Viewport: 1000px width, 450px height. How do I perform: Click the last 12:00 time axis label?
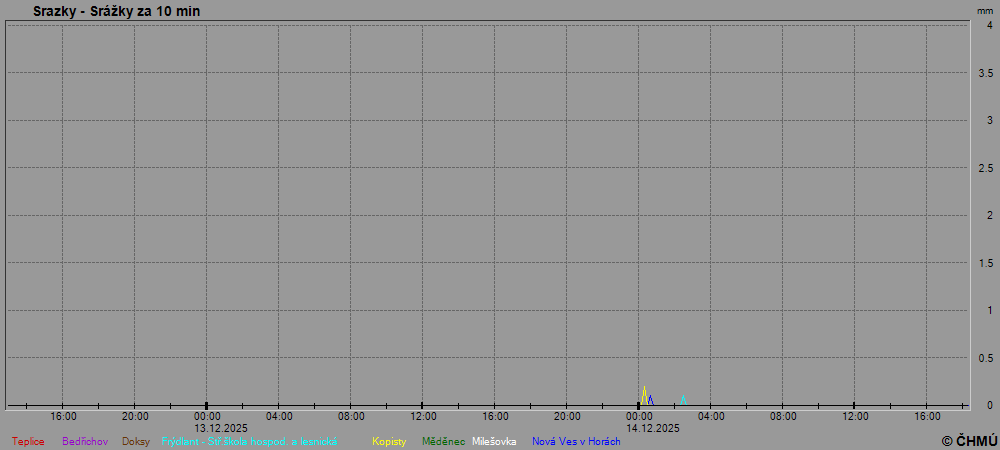(855, 416)
